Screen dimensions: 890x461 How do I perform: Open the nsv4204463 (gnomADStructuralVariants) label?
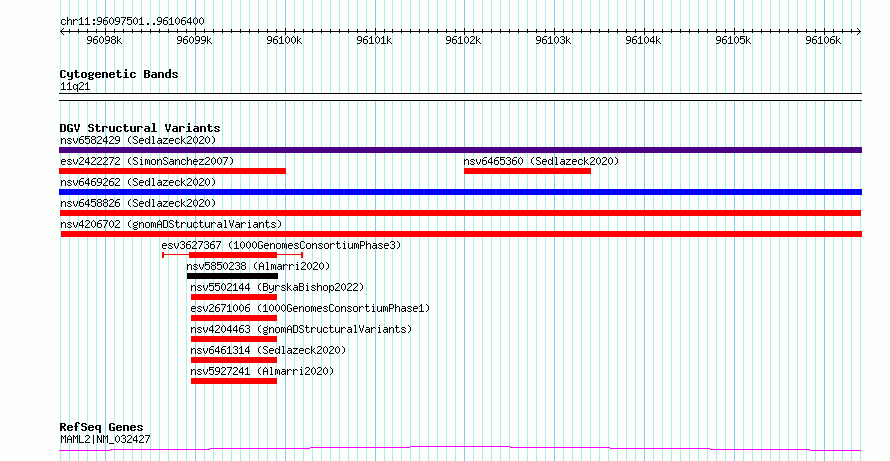tap(301, 329)
